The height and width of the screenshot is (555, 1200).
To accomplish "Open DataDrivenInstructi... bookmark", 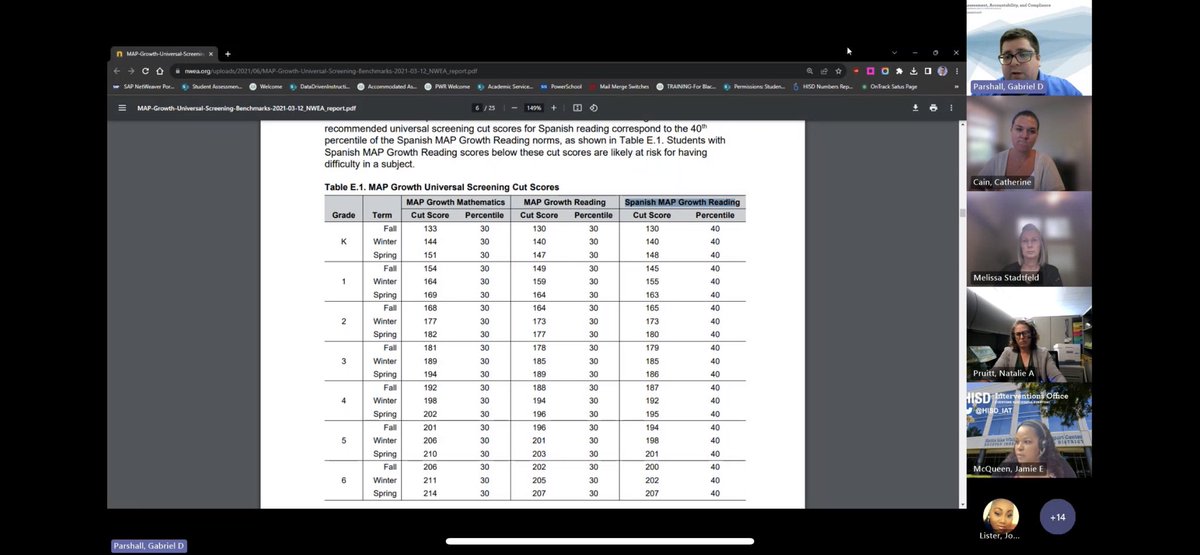I will tap(322, 87).
